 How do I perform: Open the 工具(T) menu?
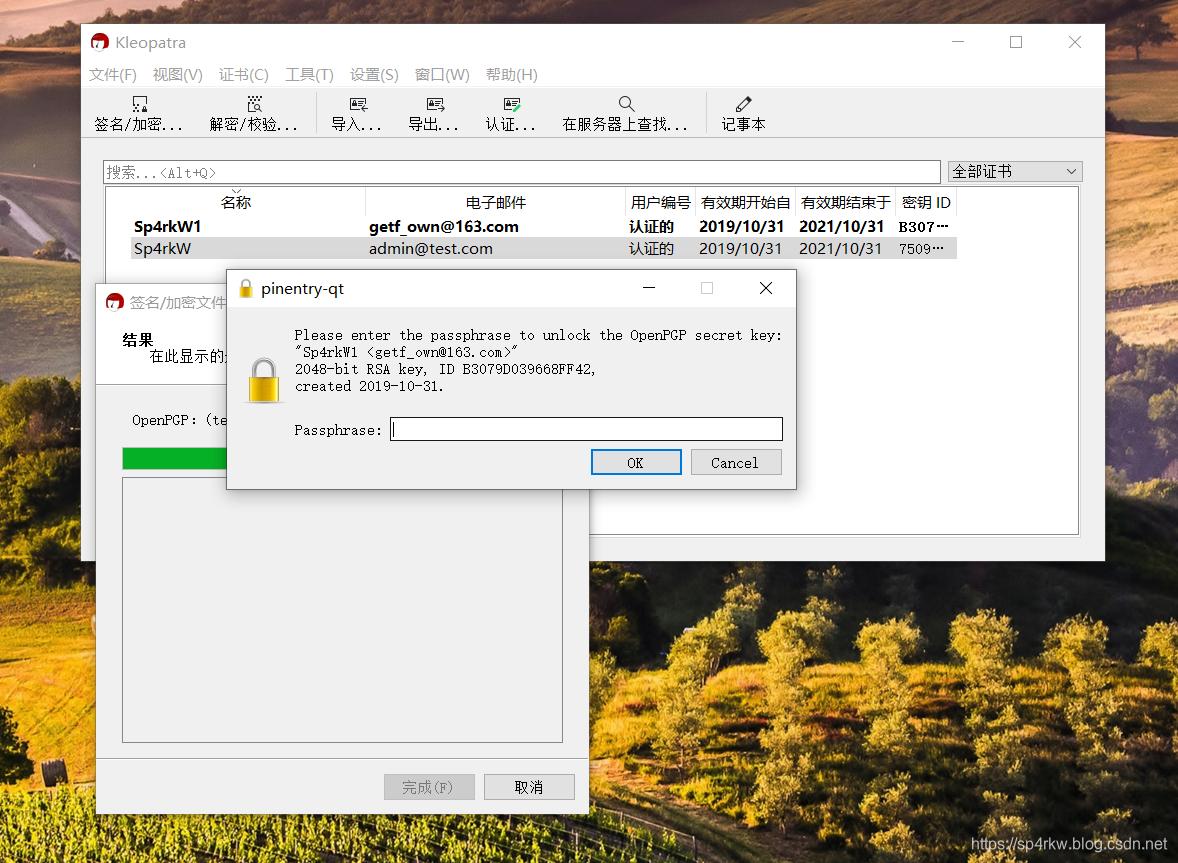[x=309, y=75]
